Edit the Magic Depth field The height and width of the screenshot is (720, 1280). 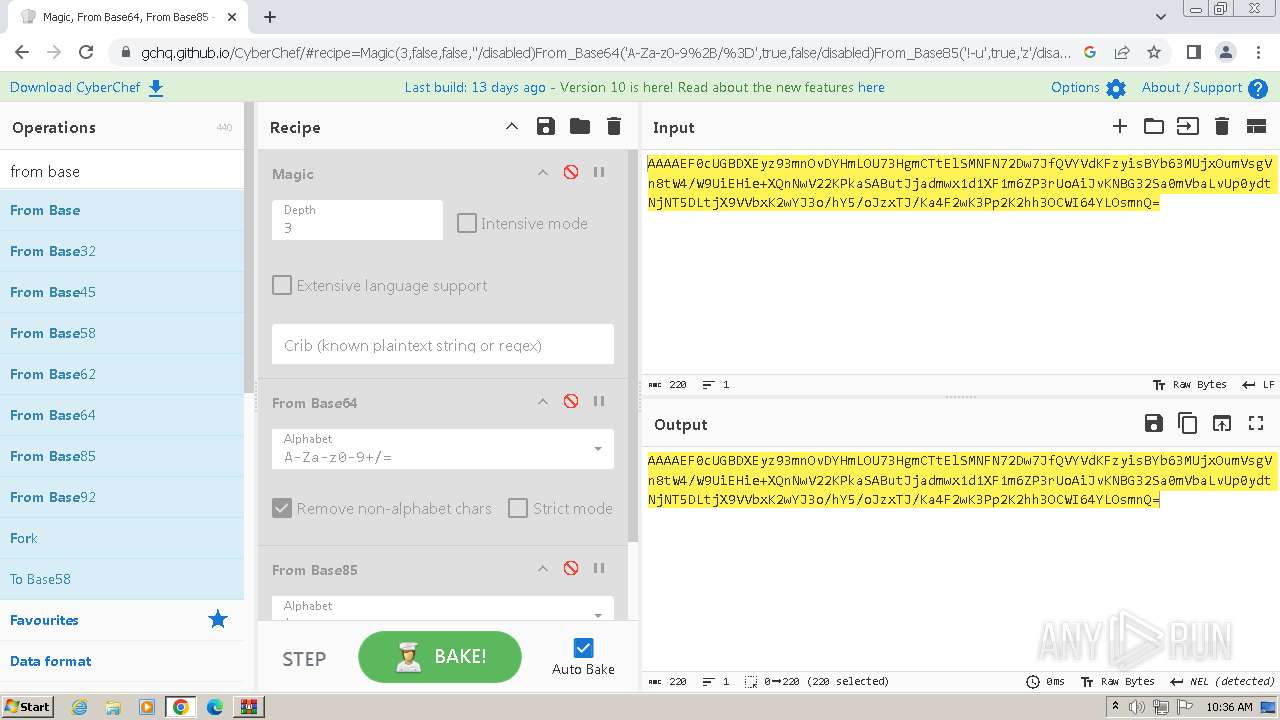click(357, 219)
